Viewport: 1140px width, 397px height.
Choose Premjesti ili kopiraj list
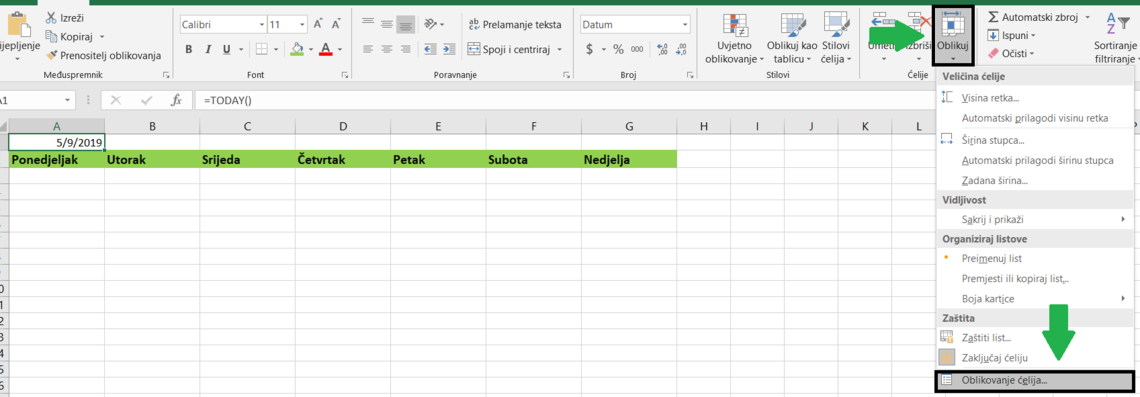point(1035,278)
